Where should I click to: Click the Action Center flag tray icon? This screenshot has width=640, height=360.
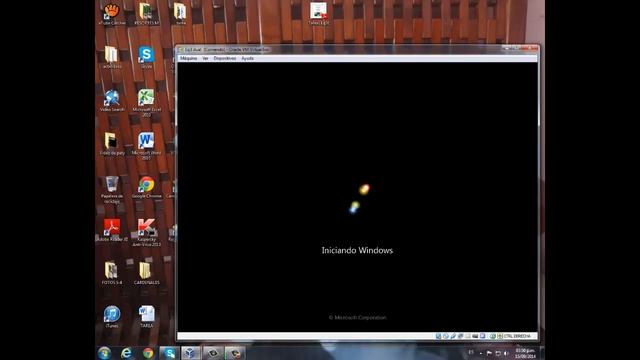489,353
